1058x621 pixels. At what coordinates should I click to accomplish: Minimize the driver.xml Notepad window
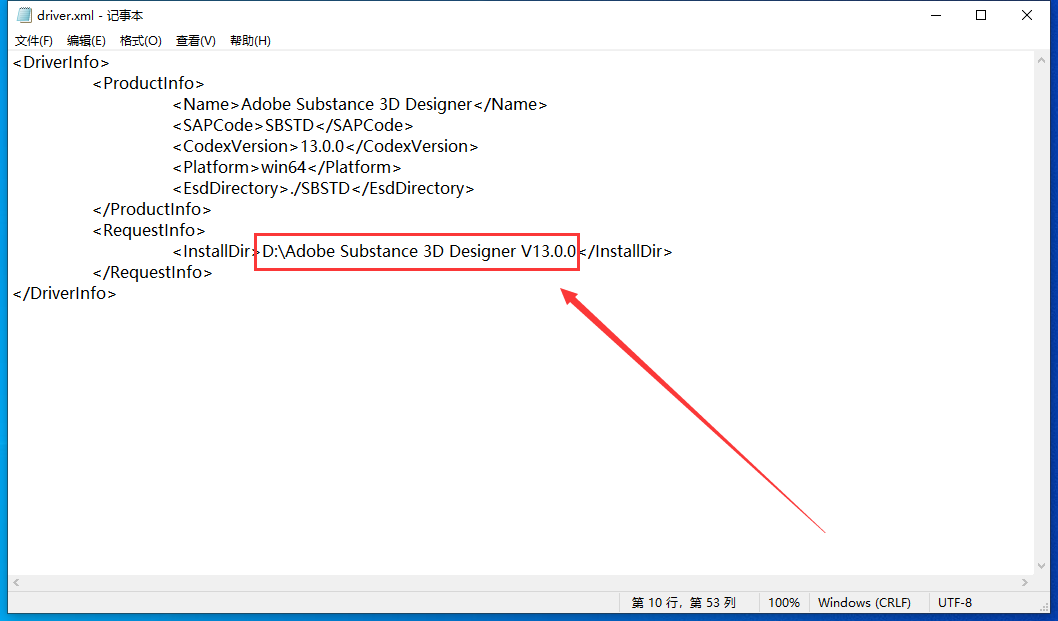(x=936, y=15)
